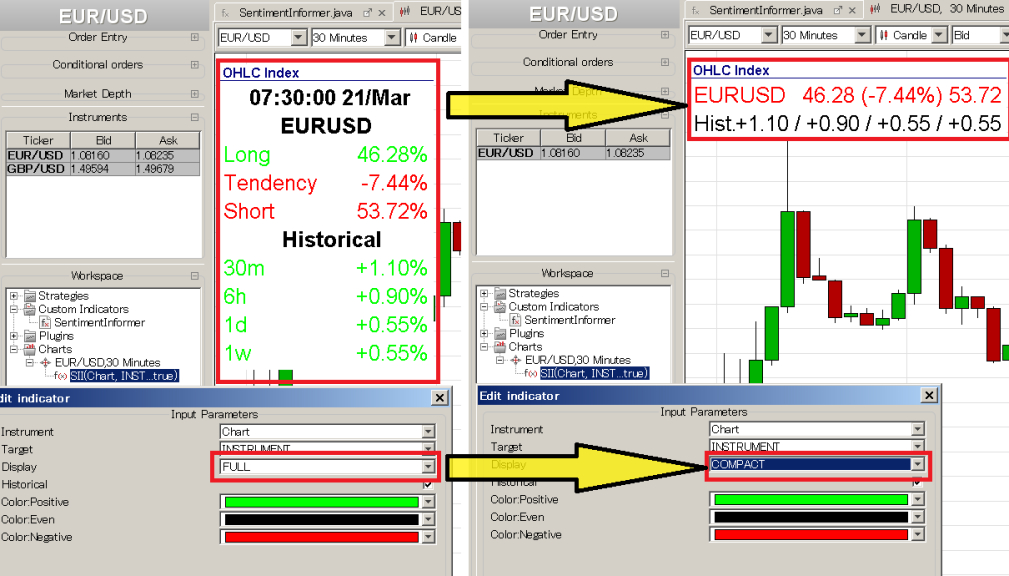Image resolution: width=1009 pixels, height=576 pixels.
Task: Click SentimentInformer fx icon in right workspace
Action: pyautogui.click(x=515, y=320)
